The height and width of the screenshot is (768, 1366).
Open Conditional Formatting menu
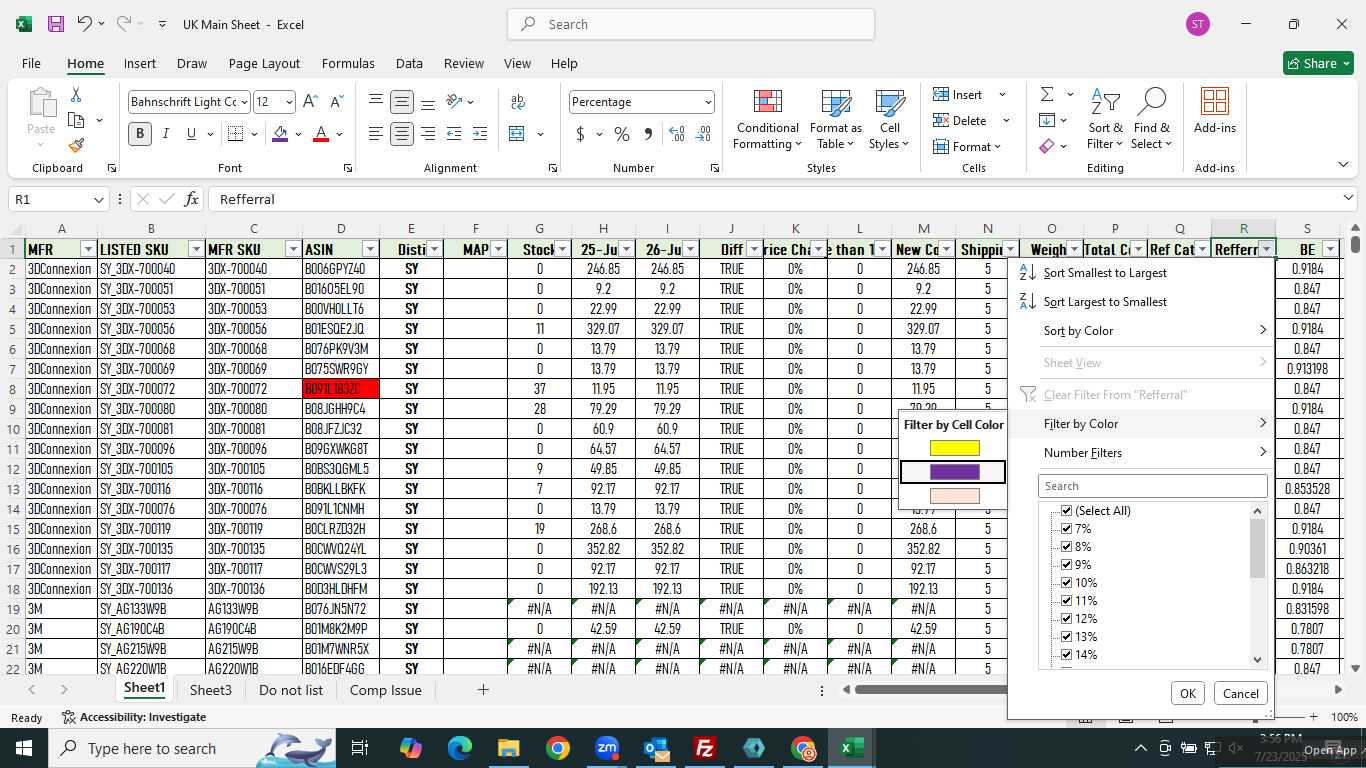(x=767, y=120)
